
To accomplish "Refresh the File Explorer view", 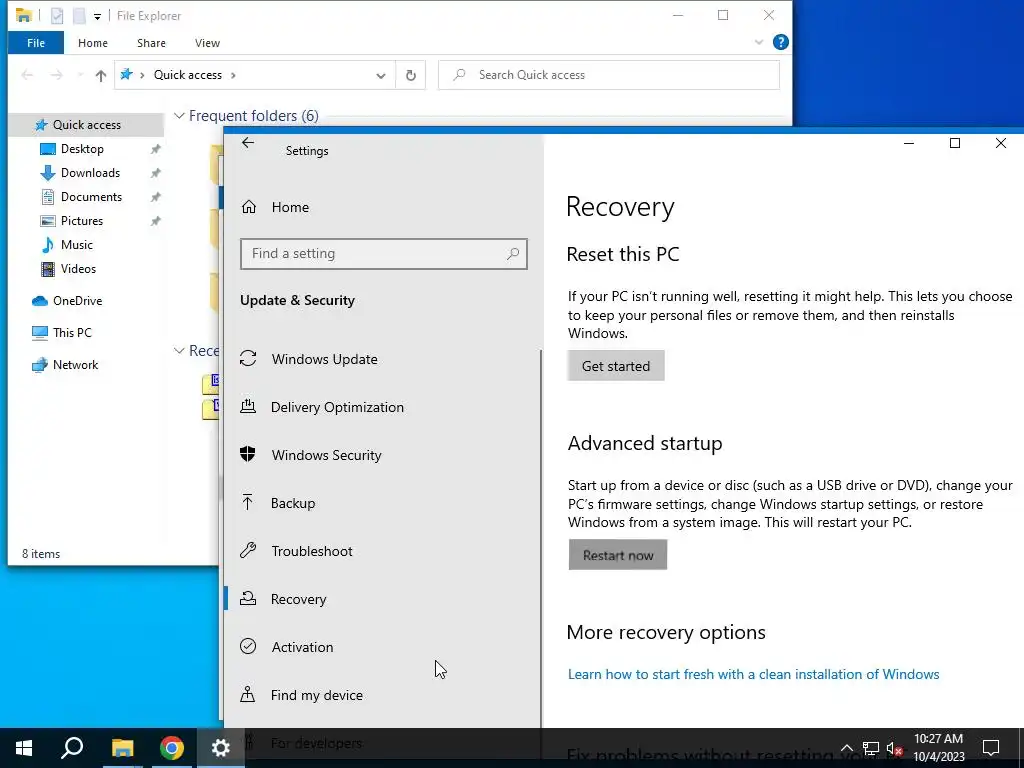I will (411, 75).
